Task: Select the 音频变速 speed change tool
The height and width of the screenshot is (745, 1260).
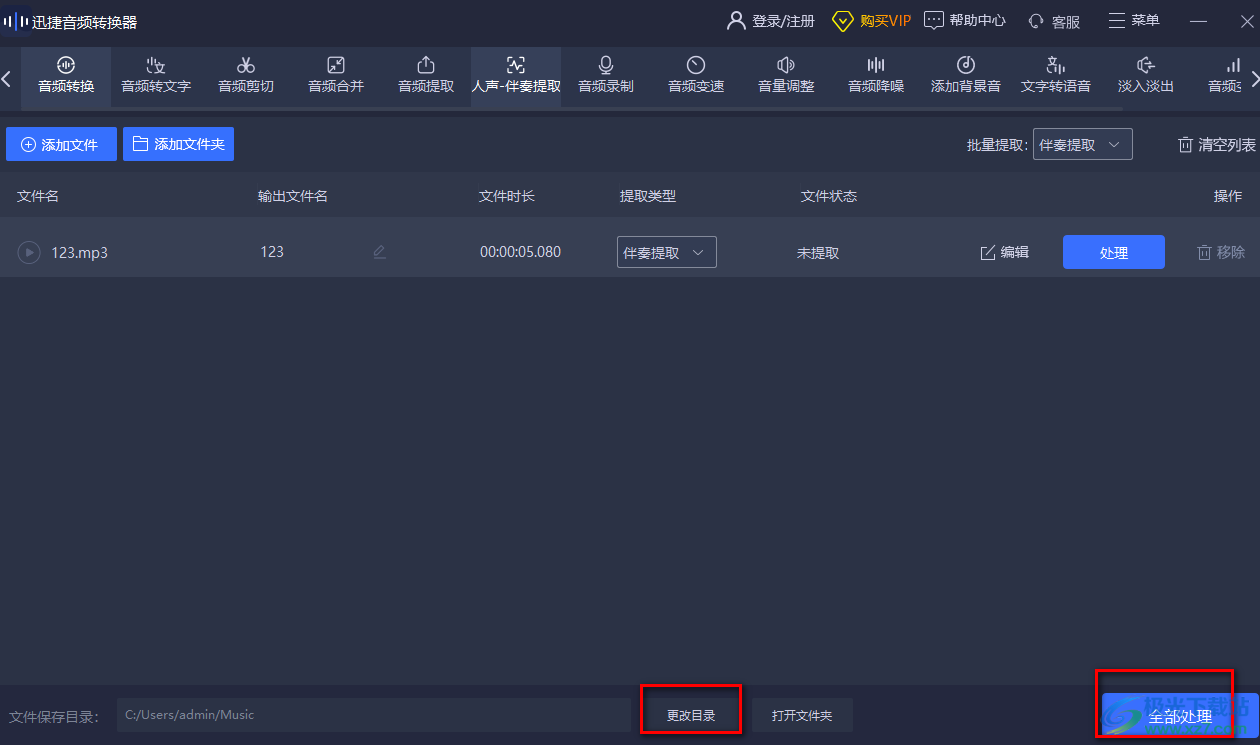Action: point(696,76)
